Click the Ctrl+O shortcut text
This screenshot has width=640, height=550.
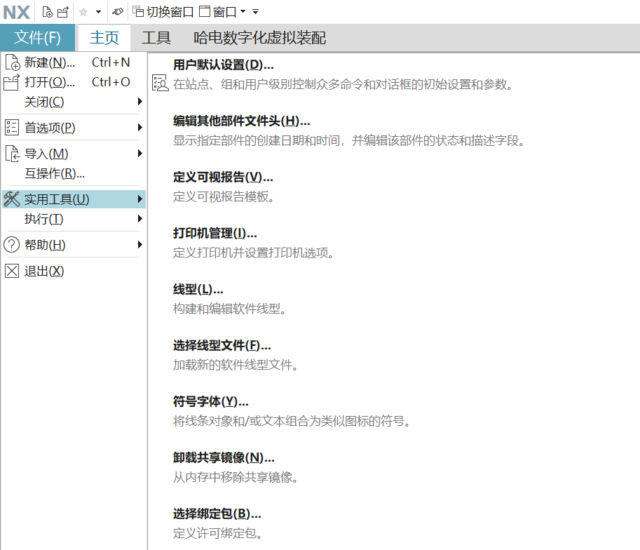coord(111,82)
